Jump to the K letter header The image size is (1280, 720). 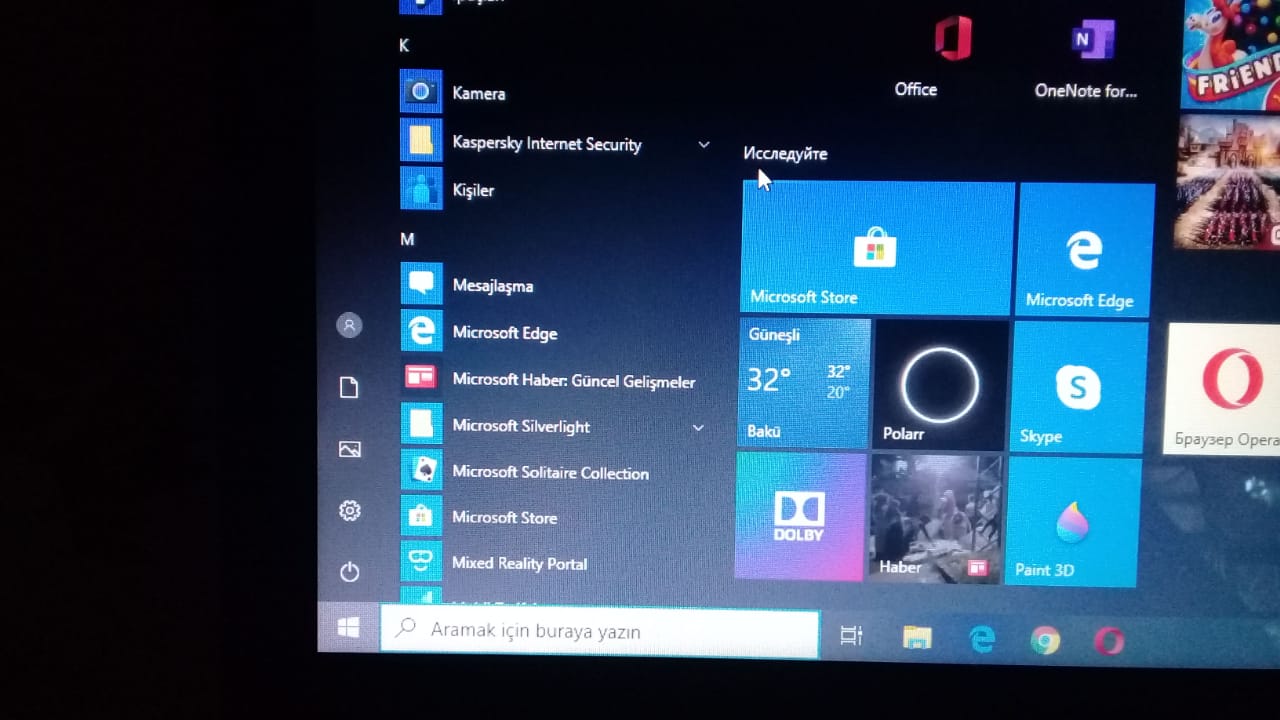point(404,45)
